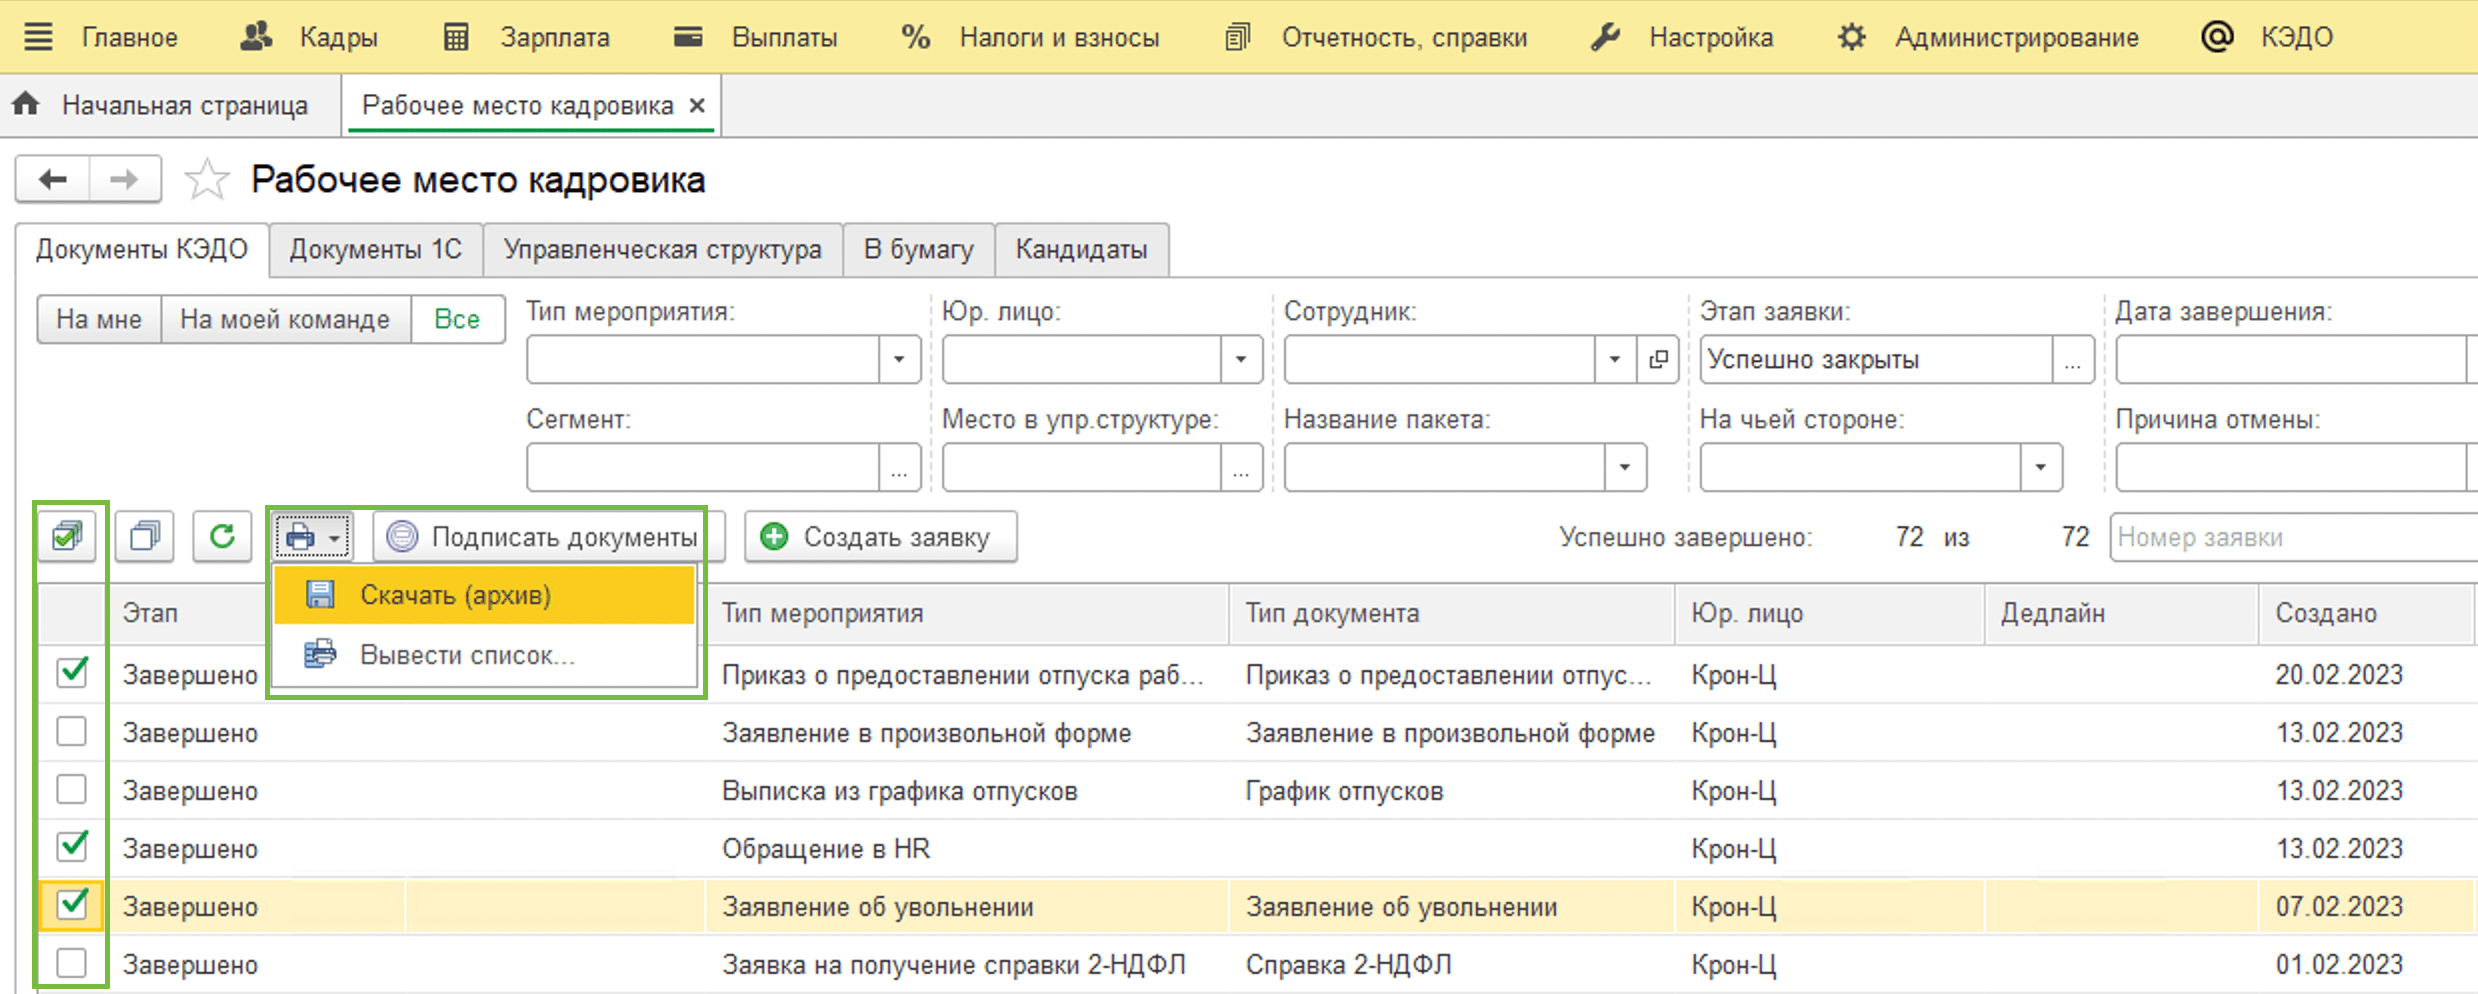Image resolution: width=2478 pixels, height=994 pixels.
Task: Sort by the Тип мероприятия column header
Action: 967,613
